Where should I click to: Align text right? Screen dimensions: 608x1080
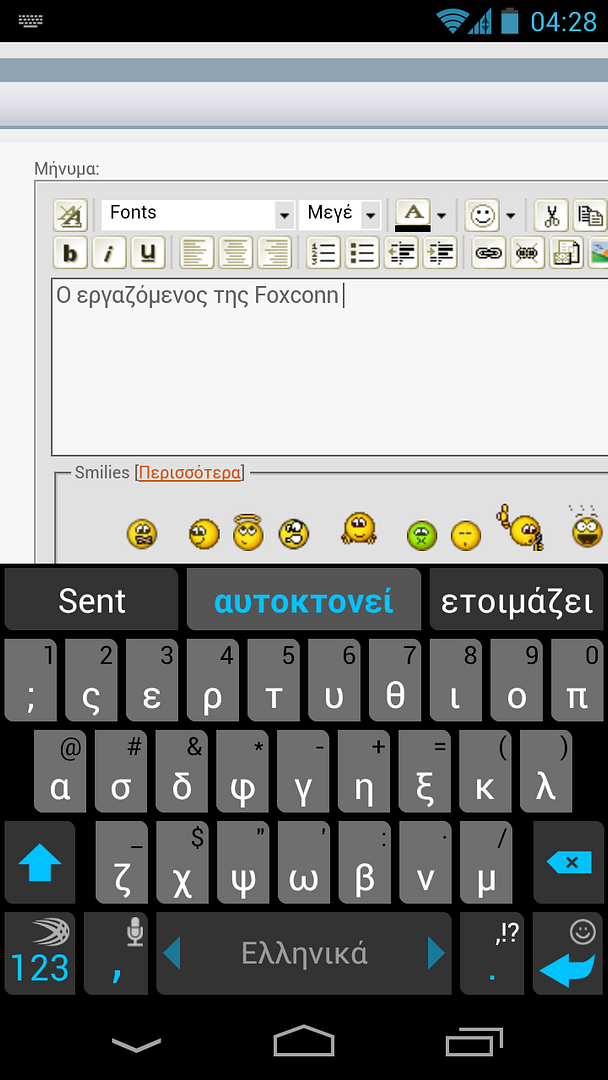click(274, 253)
